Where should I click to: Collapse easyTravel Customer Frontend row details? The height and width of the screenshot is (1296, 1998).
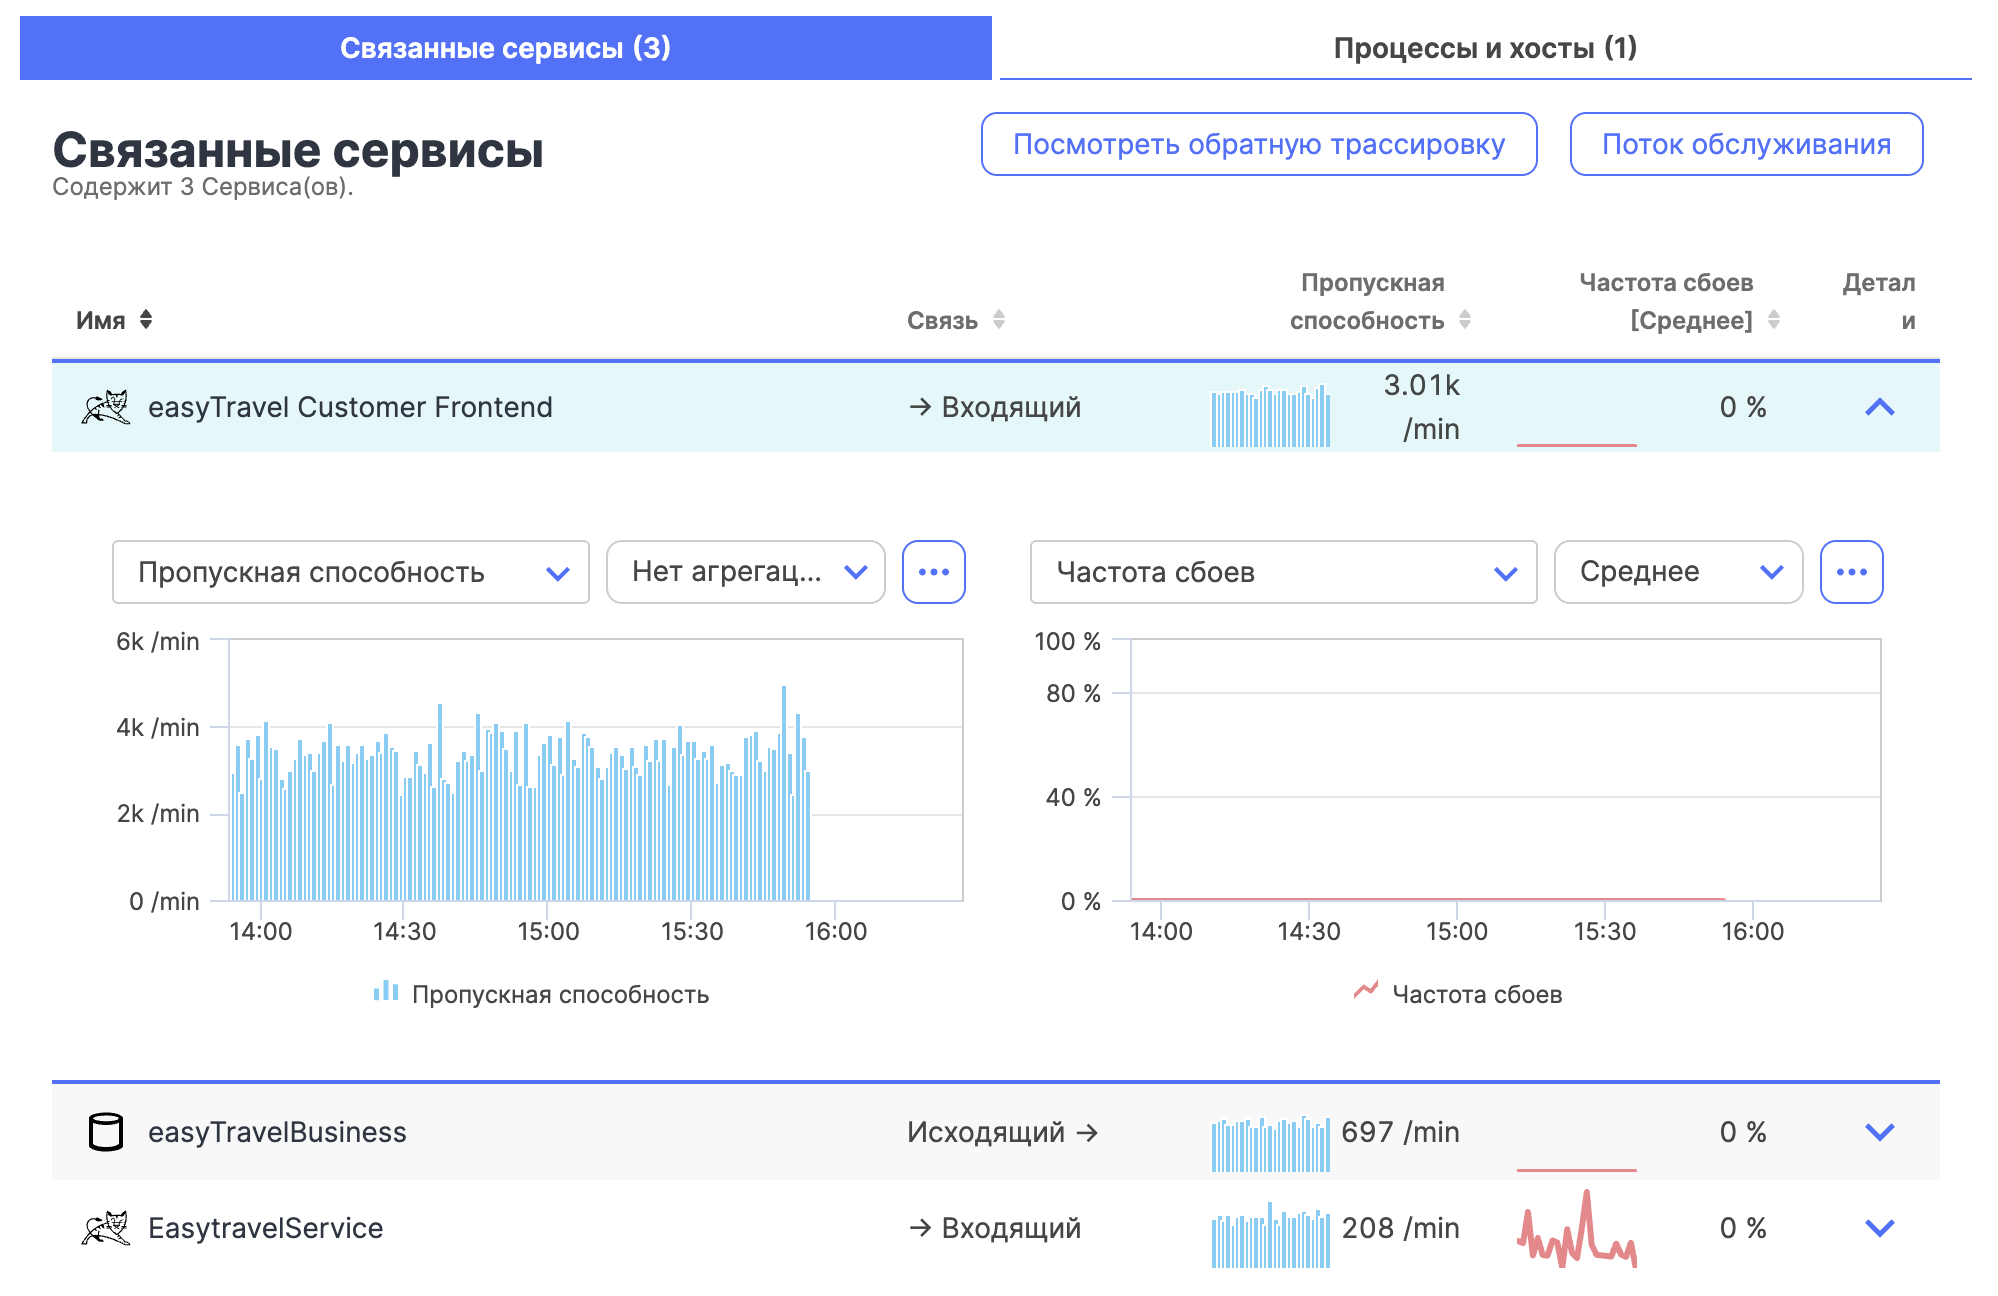tap(1880, 408)
